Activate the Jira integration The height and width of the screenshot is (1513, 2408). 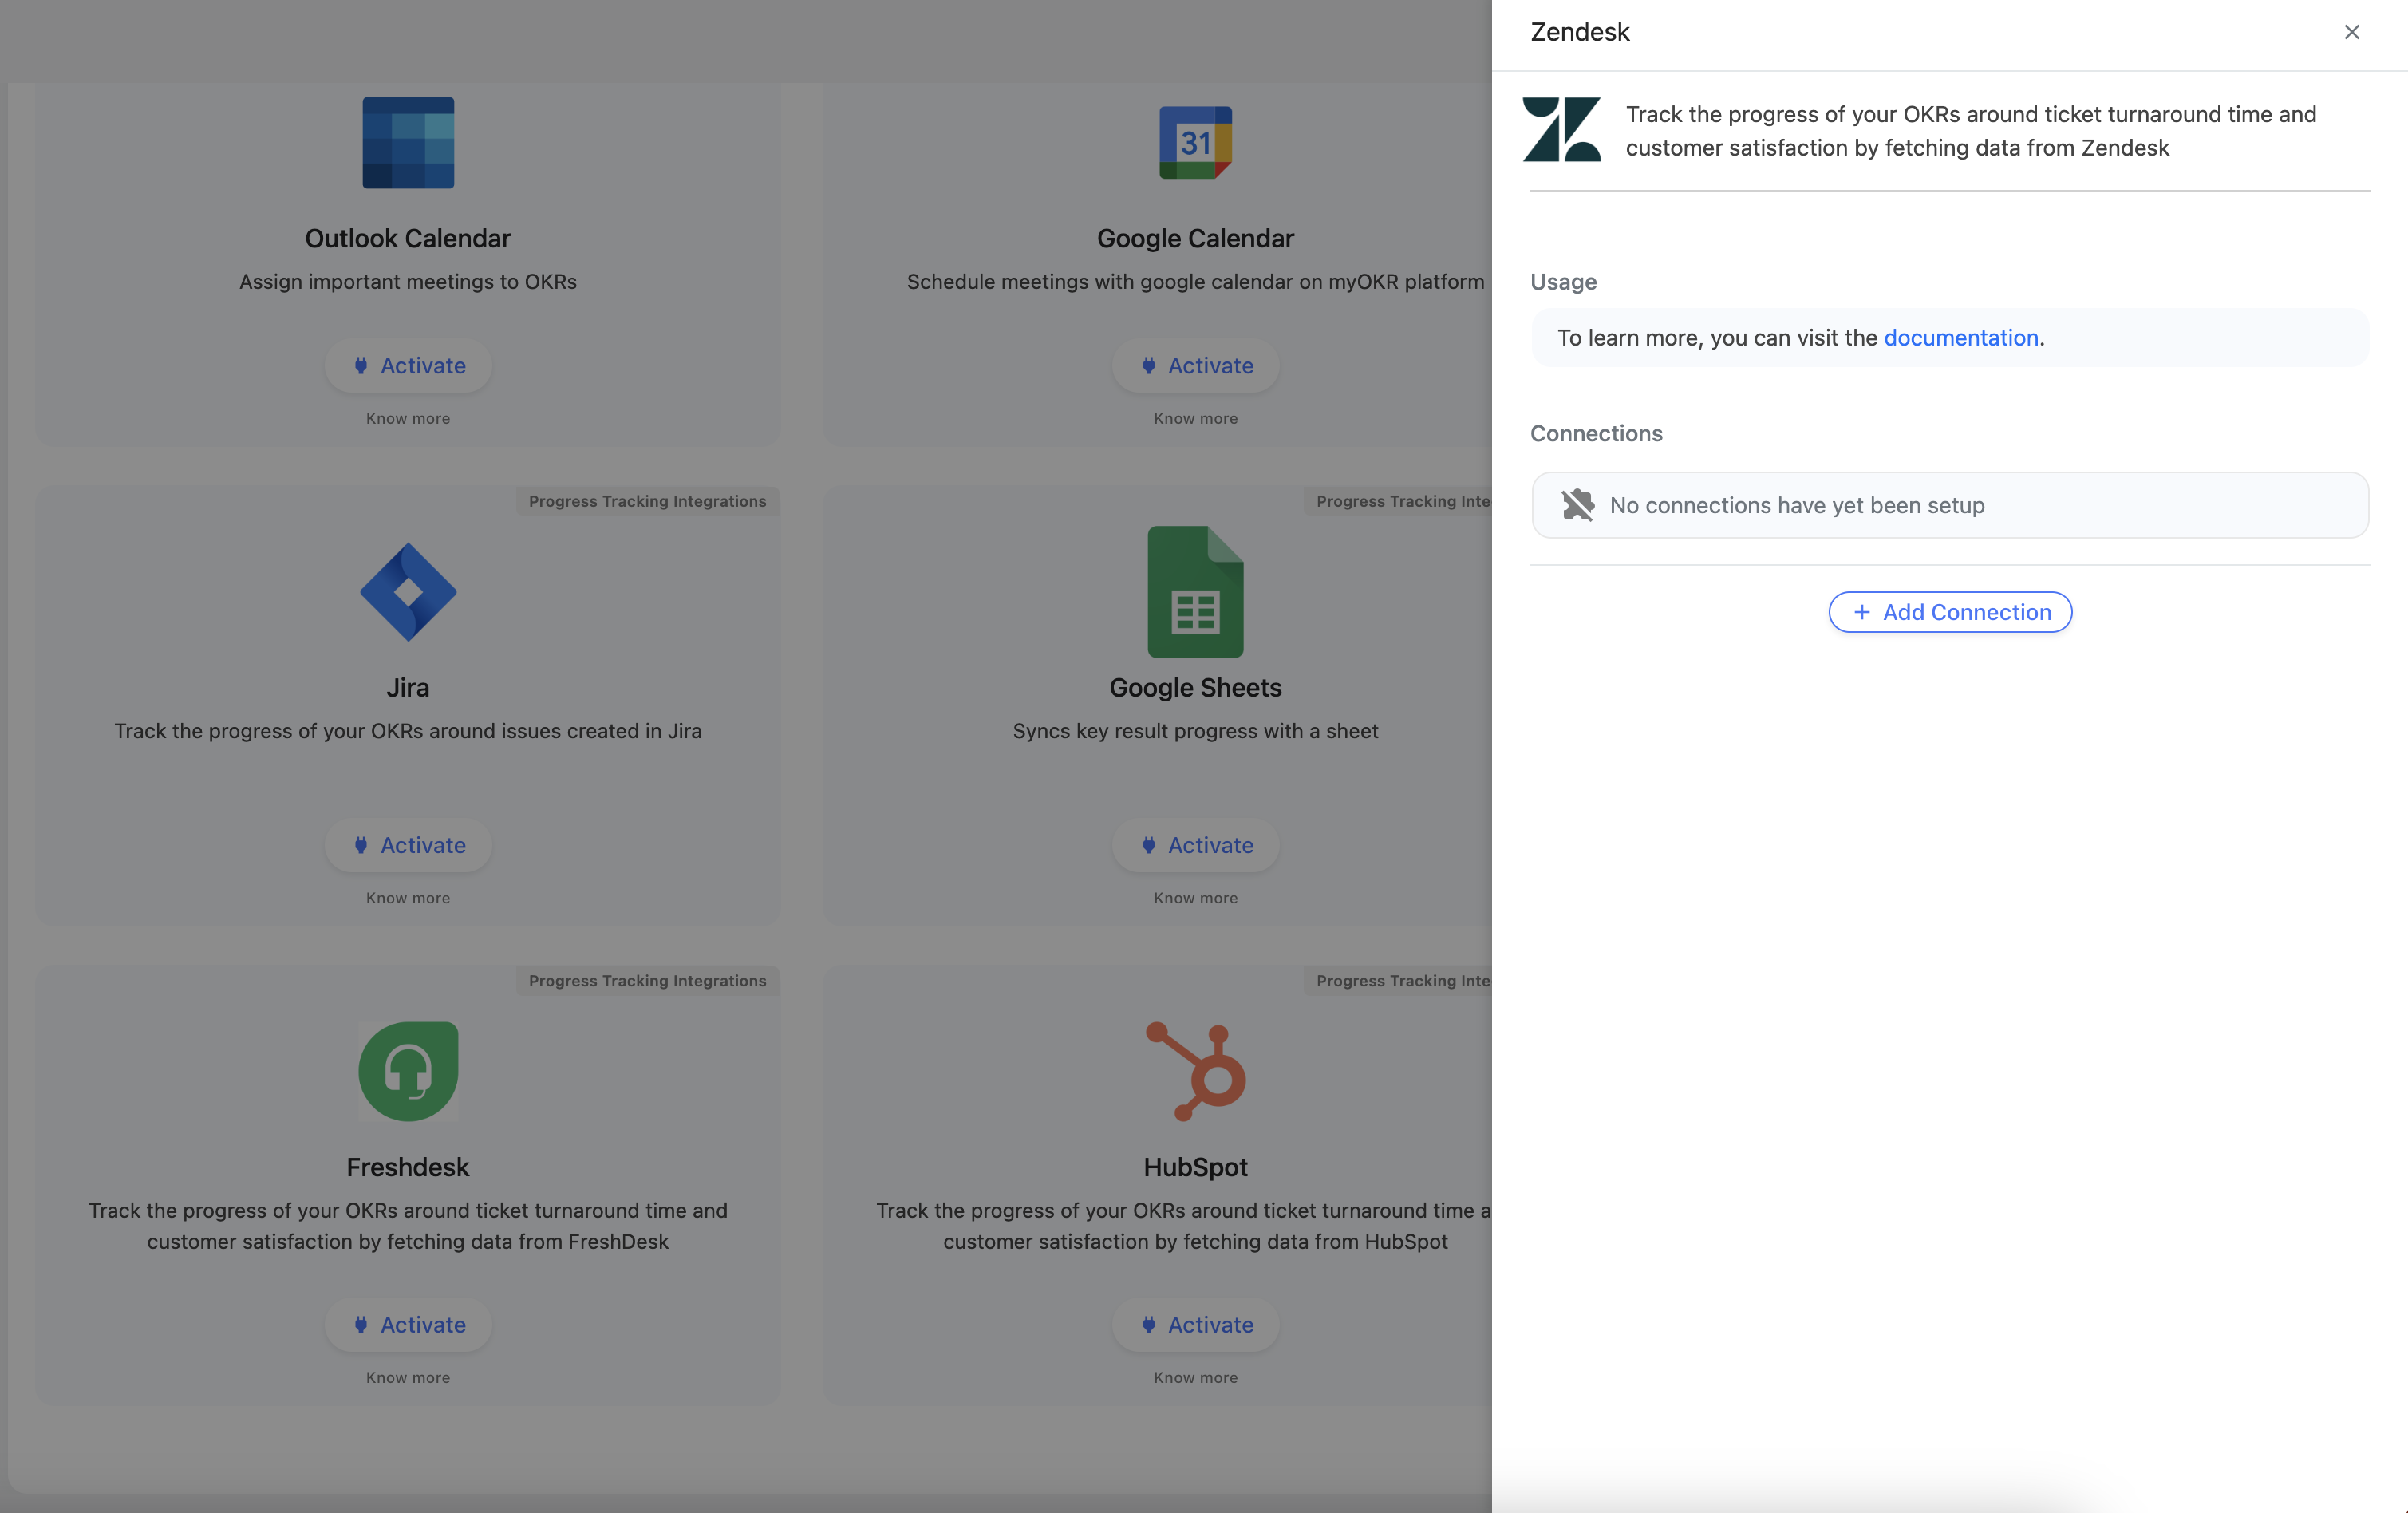pyautogui.click(x=408, y=845)
